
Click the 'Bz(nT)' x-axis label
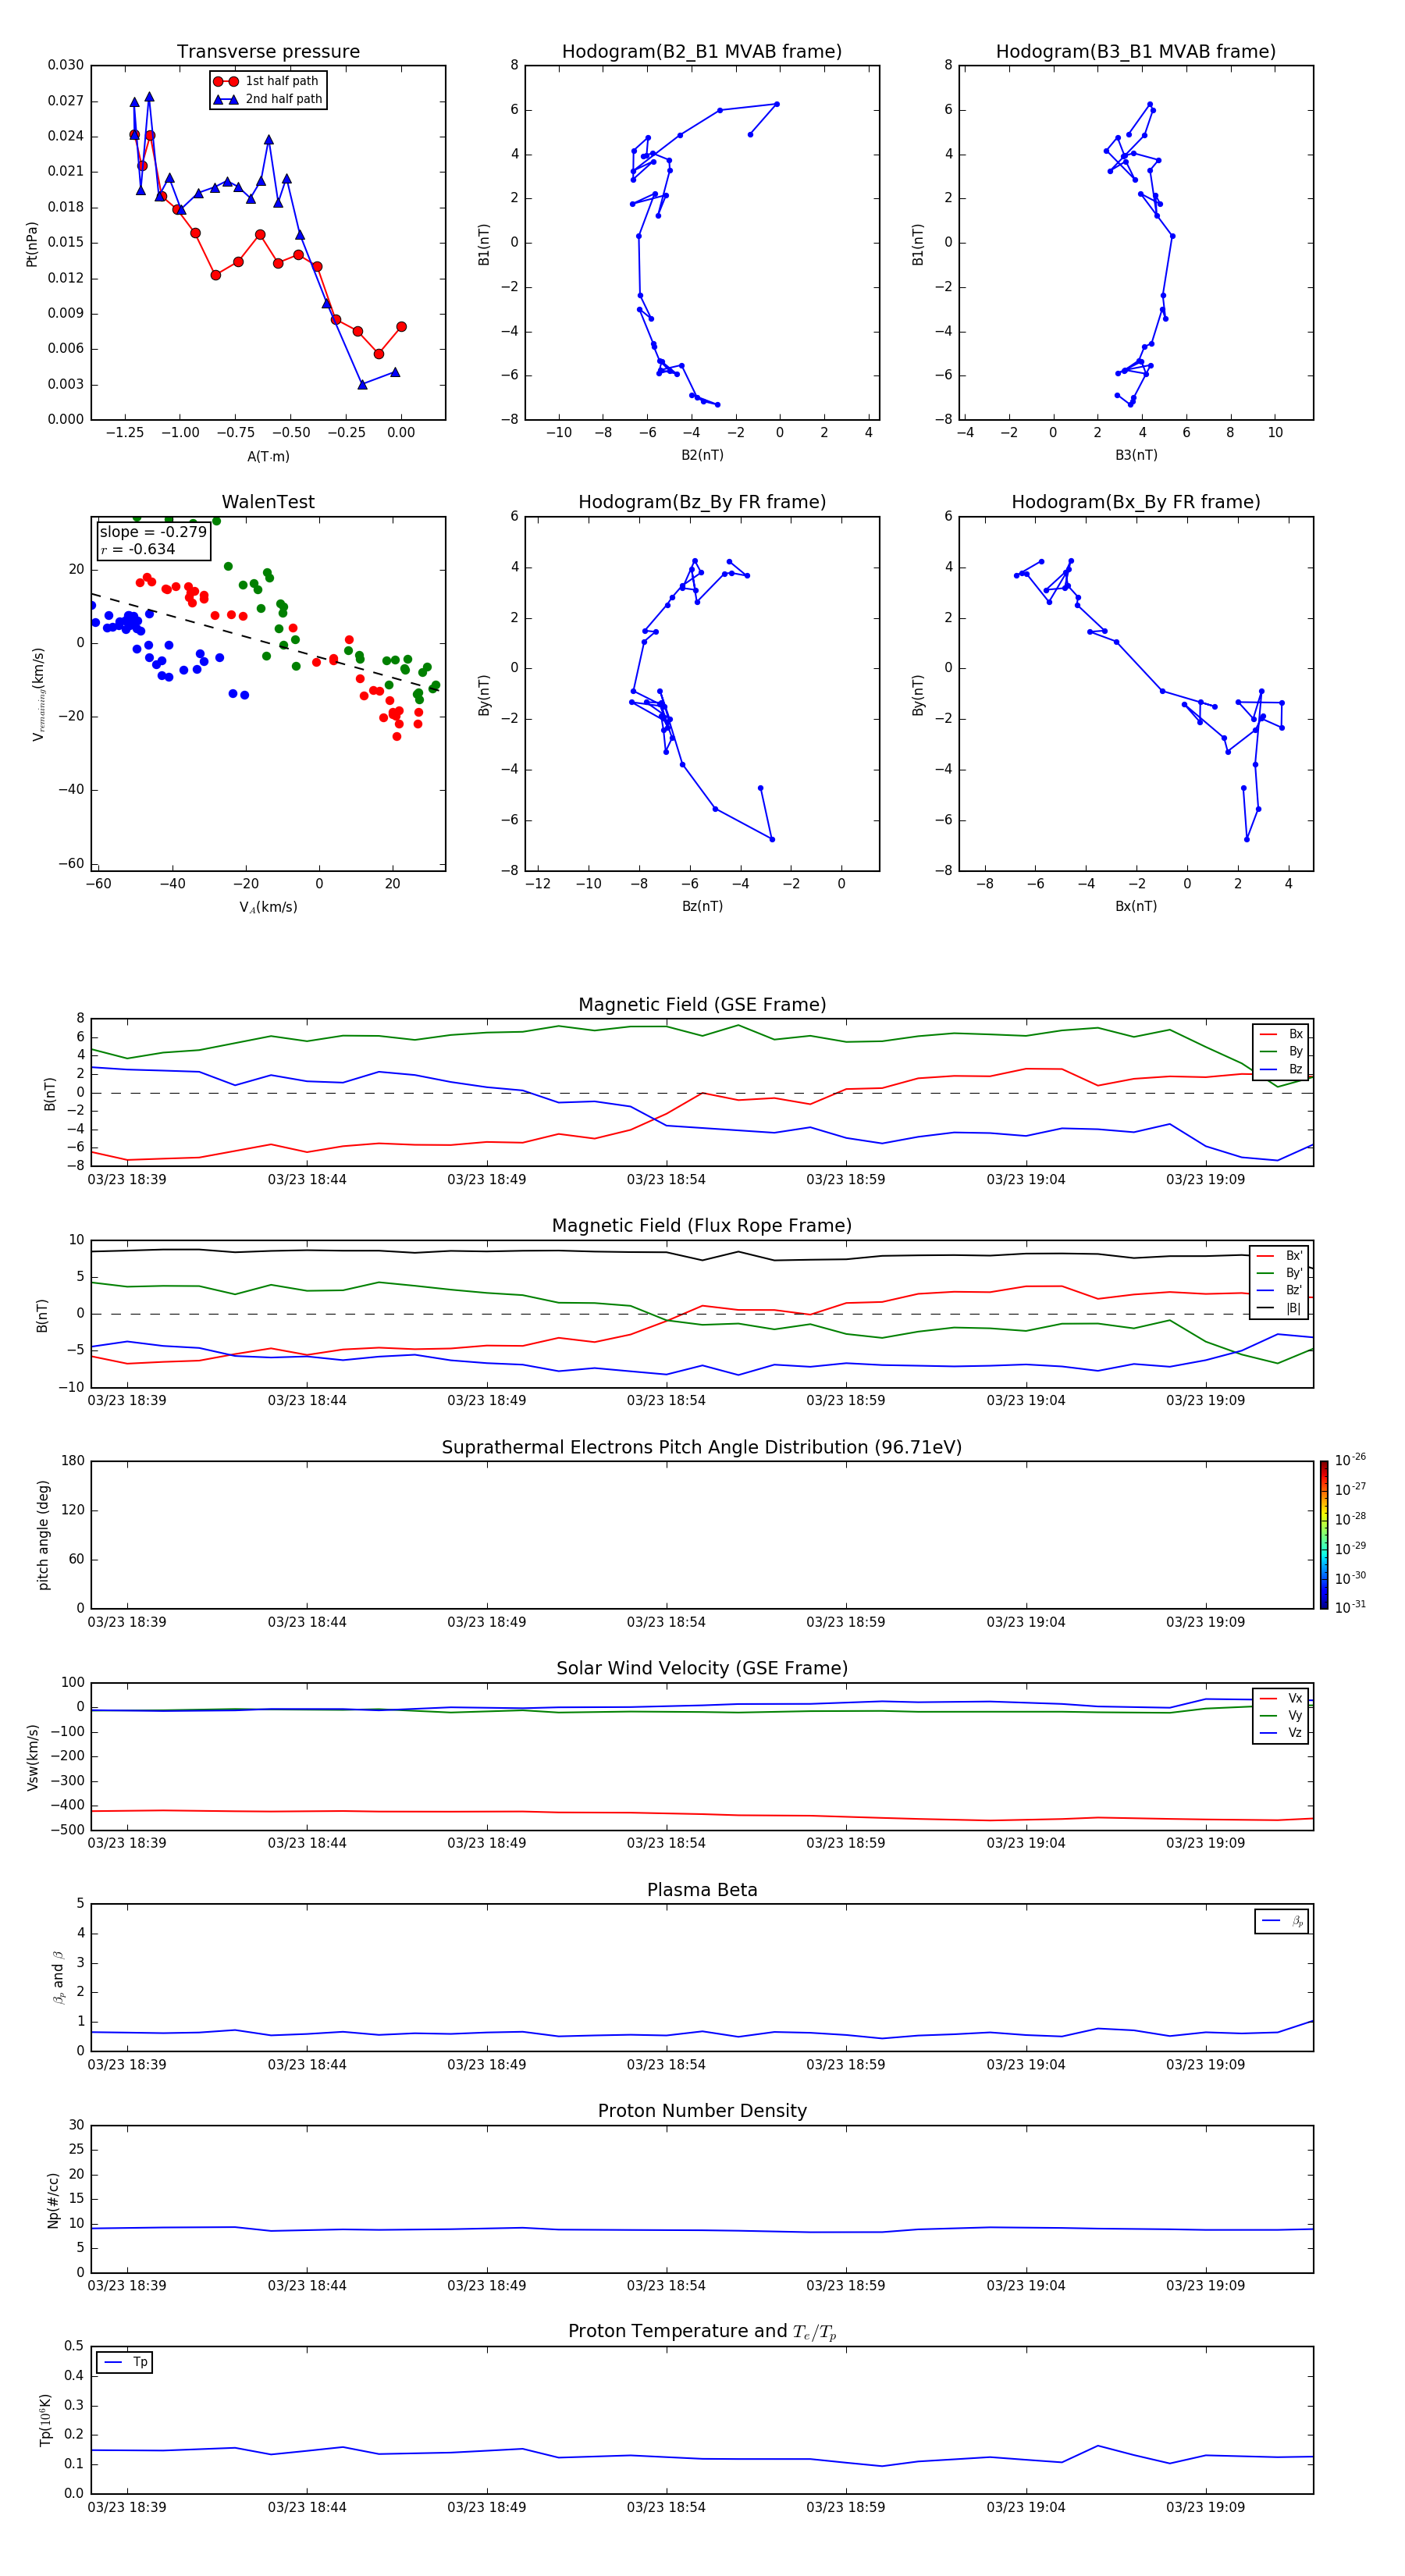702,907
